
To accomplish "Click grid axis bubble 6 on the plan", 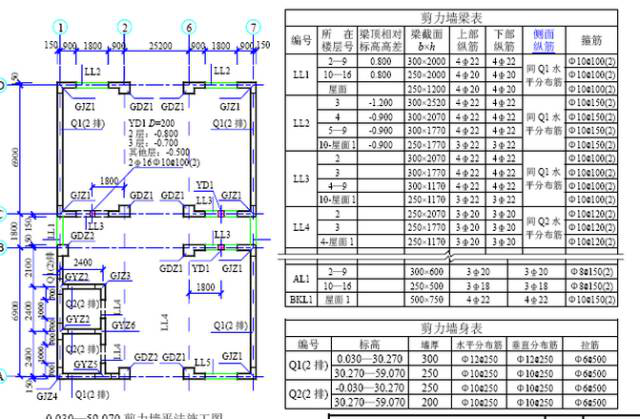I will click(x=189, y=28).
